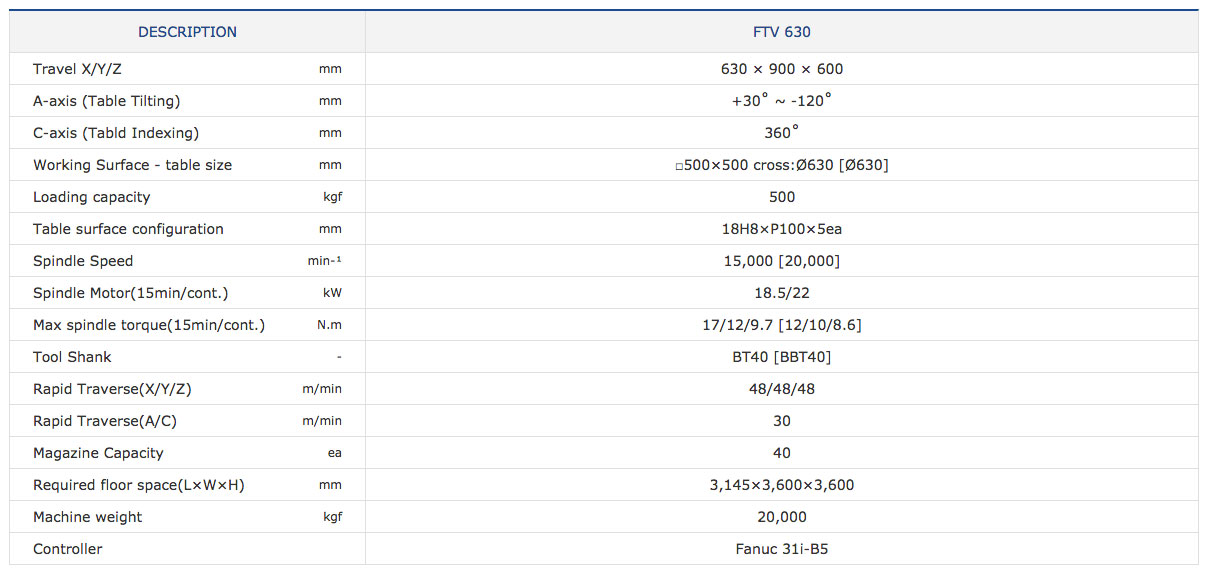This screenshot has height=577, width=1208.
Task: Select the Spindle Motor(15min/cont.) label
Action: pos(130,293)
